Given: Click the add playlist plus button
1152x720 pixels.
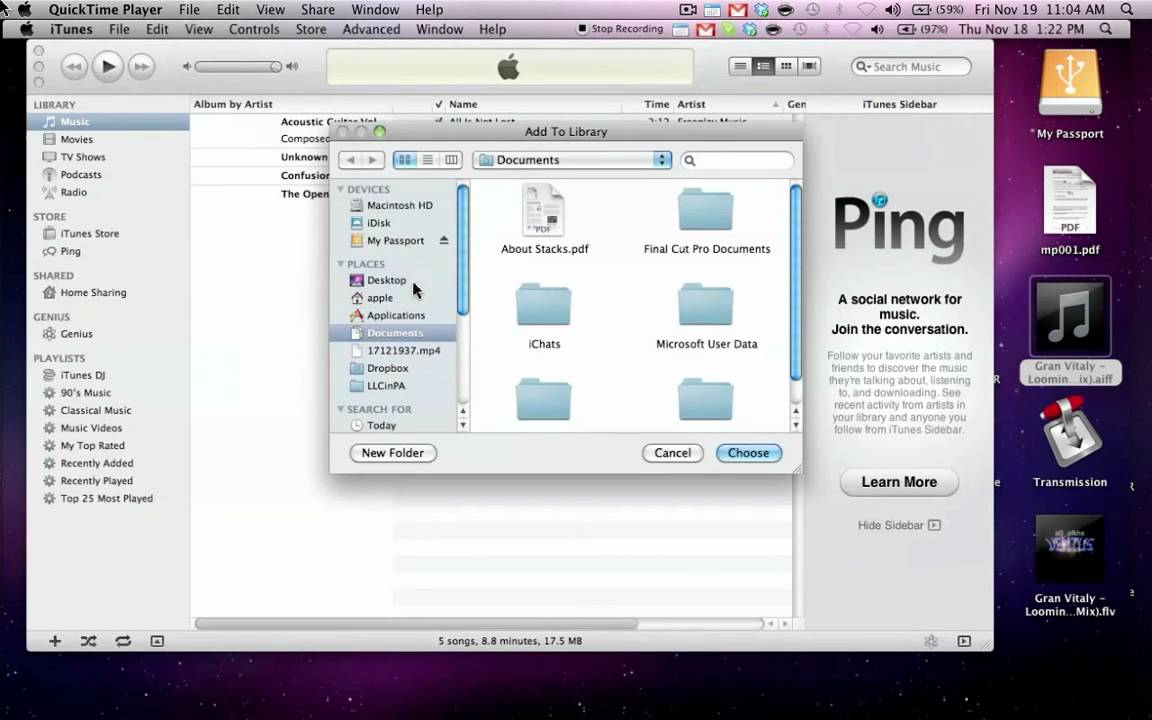Looking at the screenshot, I should (x=55, y=641).
